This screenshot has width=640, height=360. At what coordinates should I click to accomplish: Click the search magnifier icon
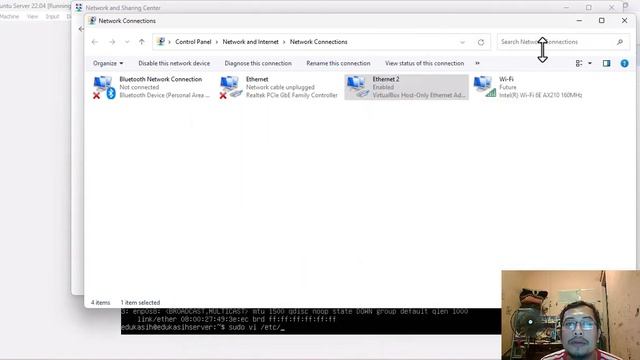620,42
